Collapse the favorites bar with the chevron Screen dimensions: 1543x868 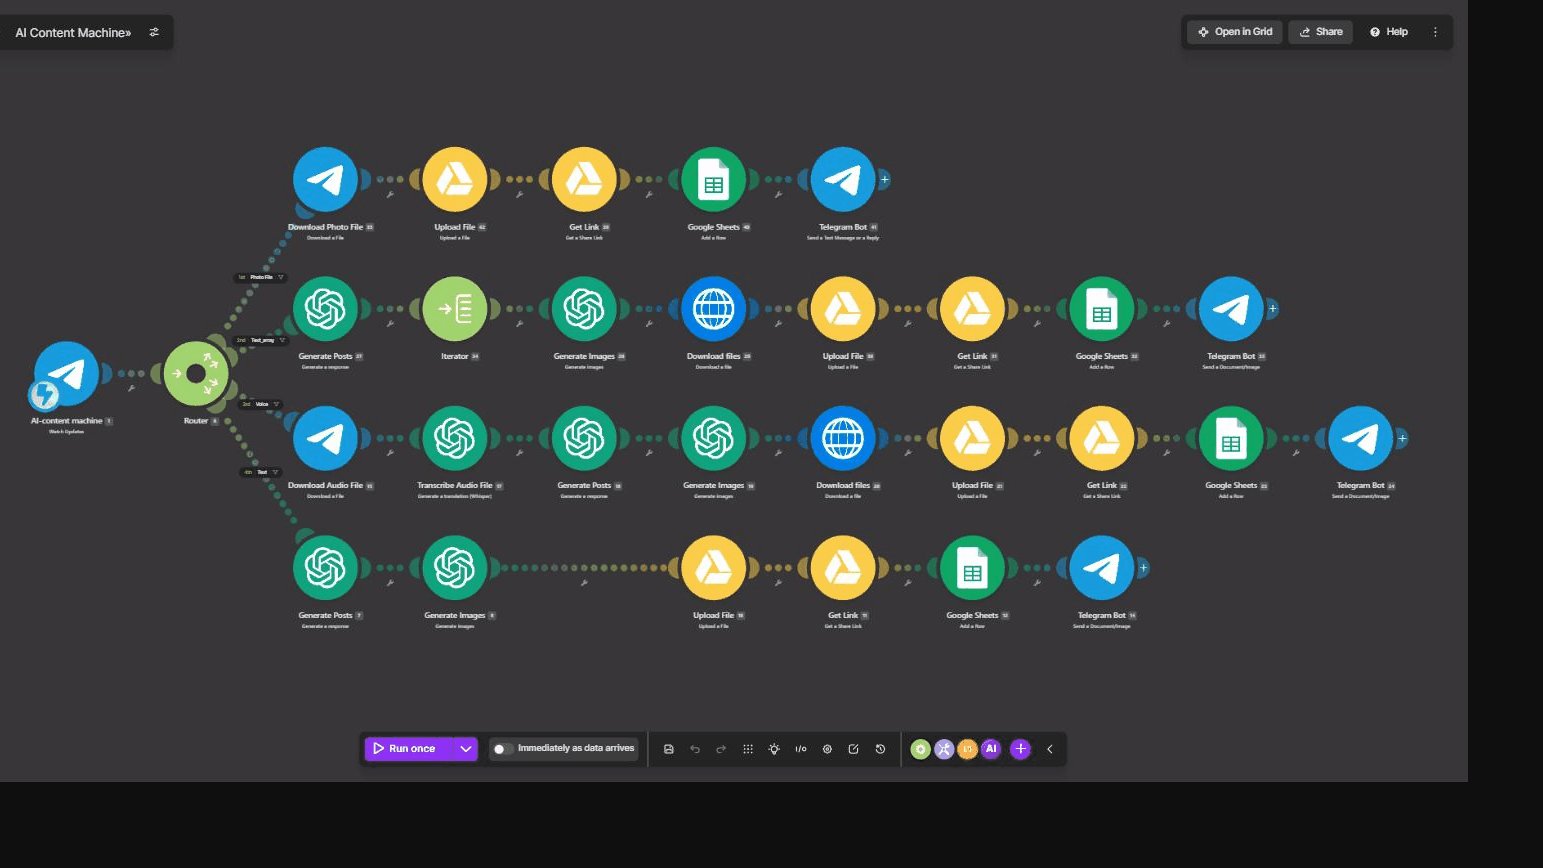tap(1050, 749)
